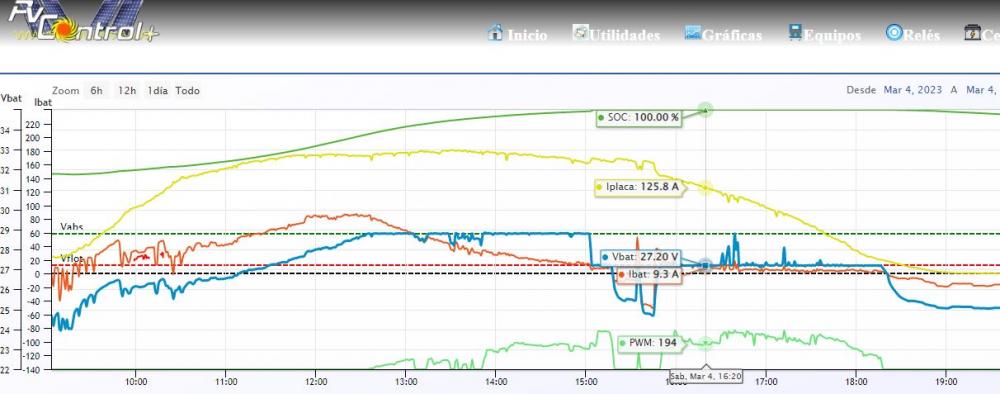1000x394 pixels.
Task: Click the Relés round icon
Action: click(894, 33)
